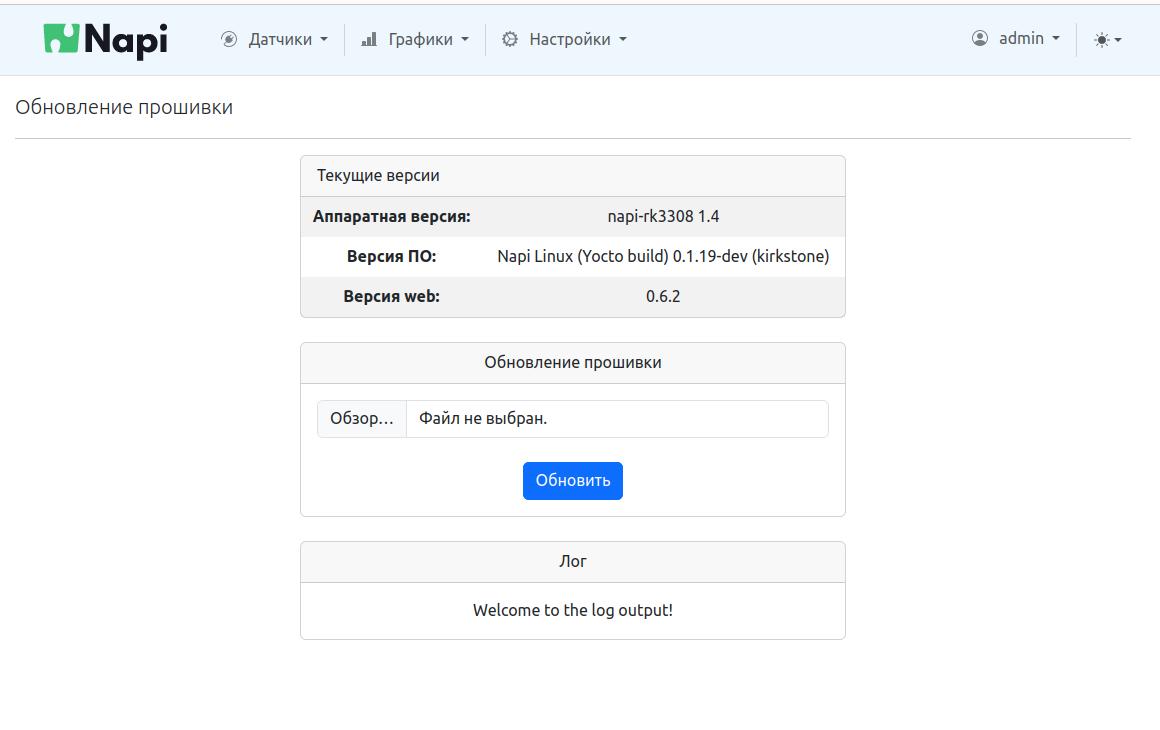
Task: Select the web version 0.6.2 row
Action: [x=572, y=296]
